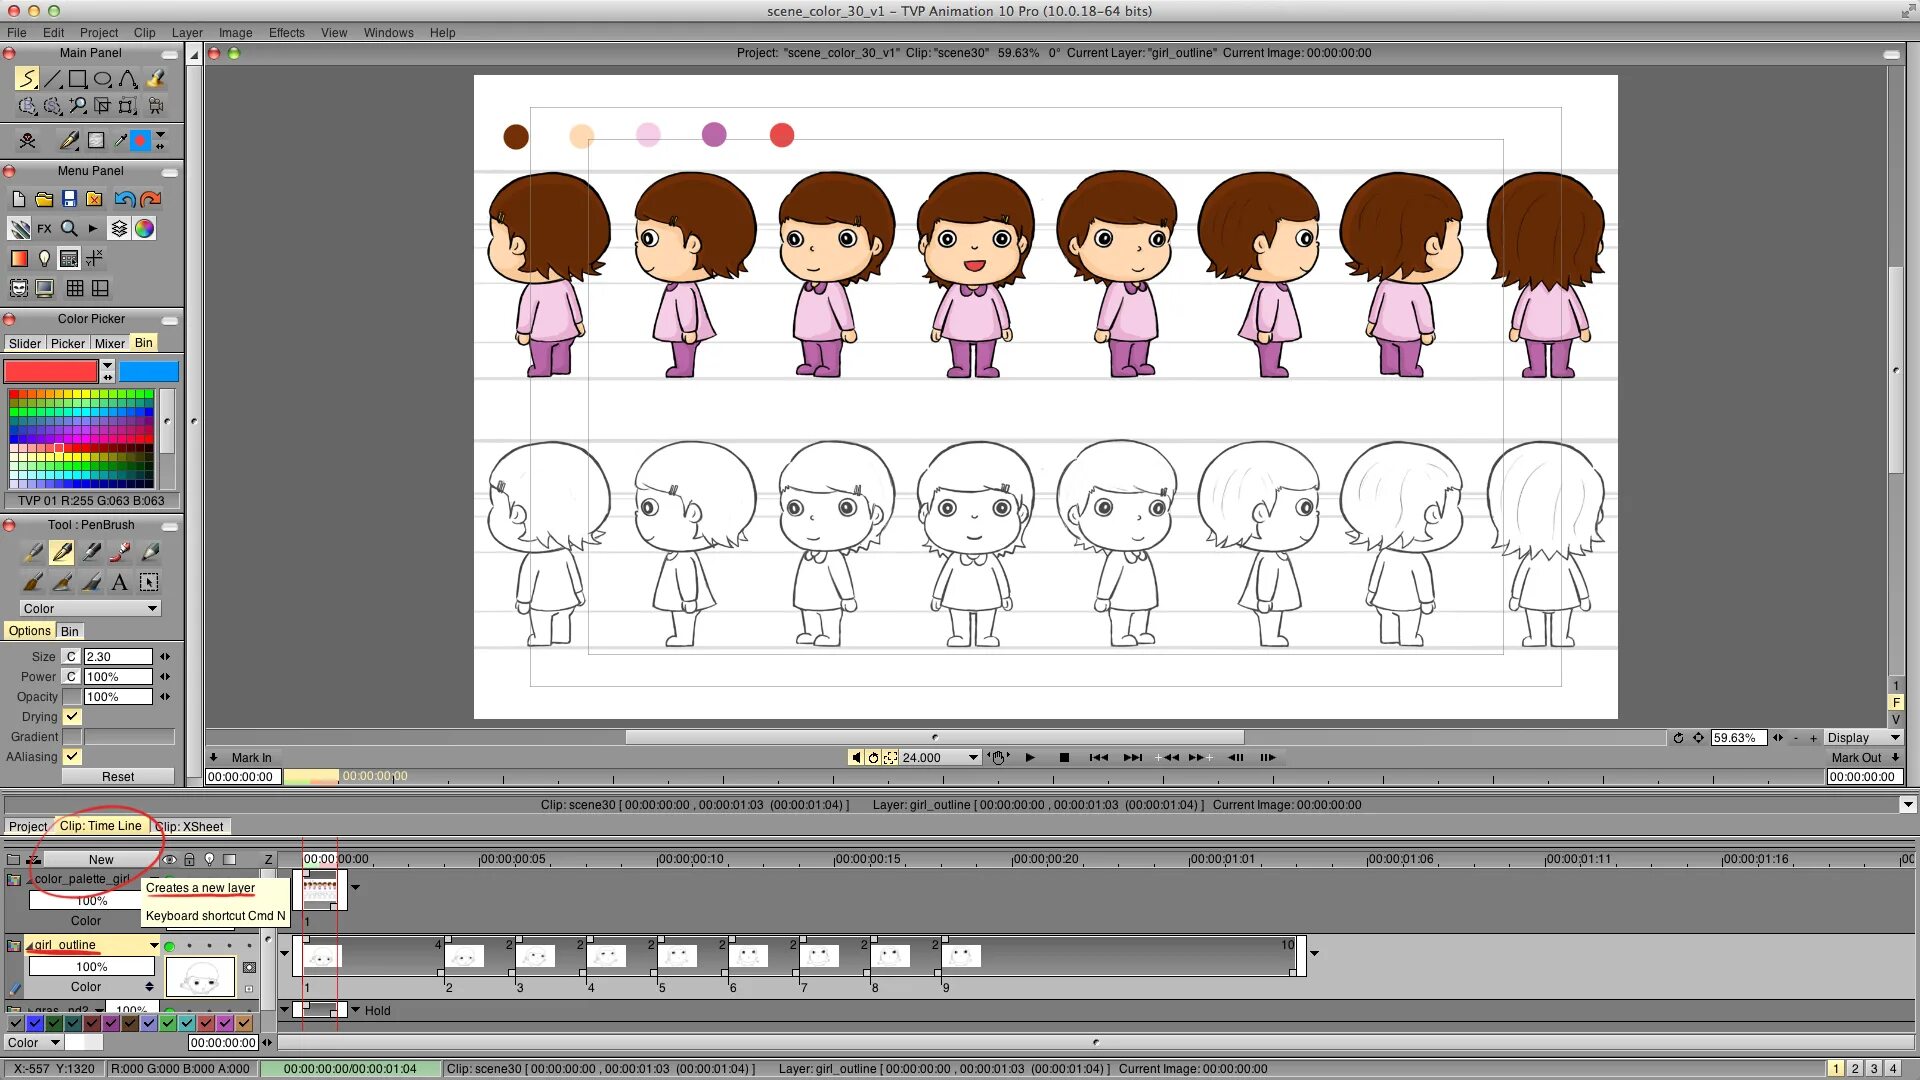Switch to Clip: XSheet tab
Screen dimensions: 1920x1080
[192, 827]
